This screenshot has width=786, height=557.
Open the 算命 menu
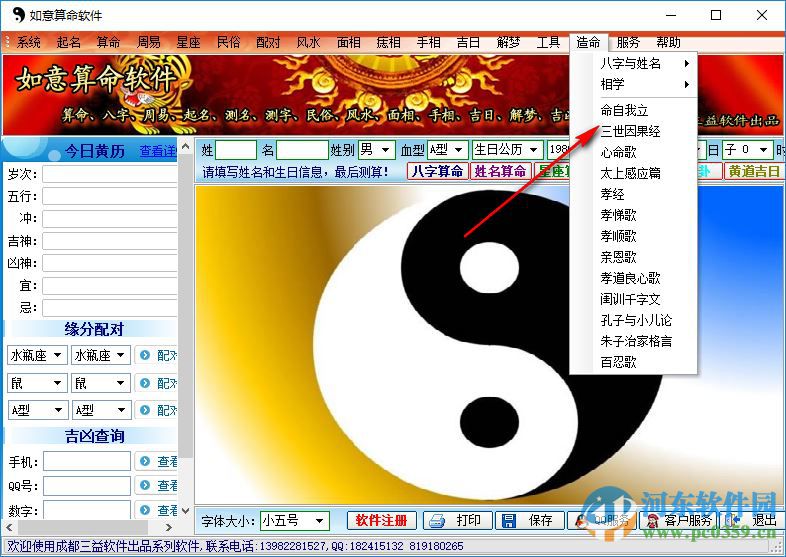108,42
